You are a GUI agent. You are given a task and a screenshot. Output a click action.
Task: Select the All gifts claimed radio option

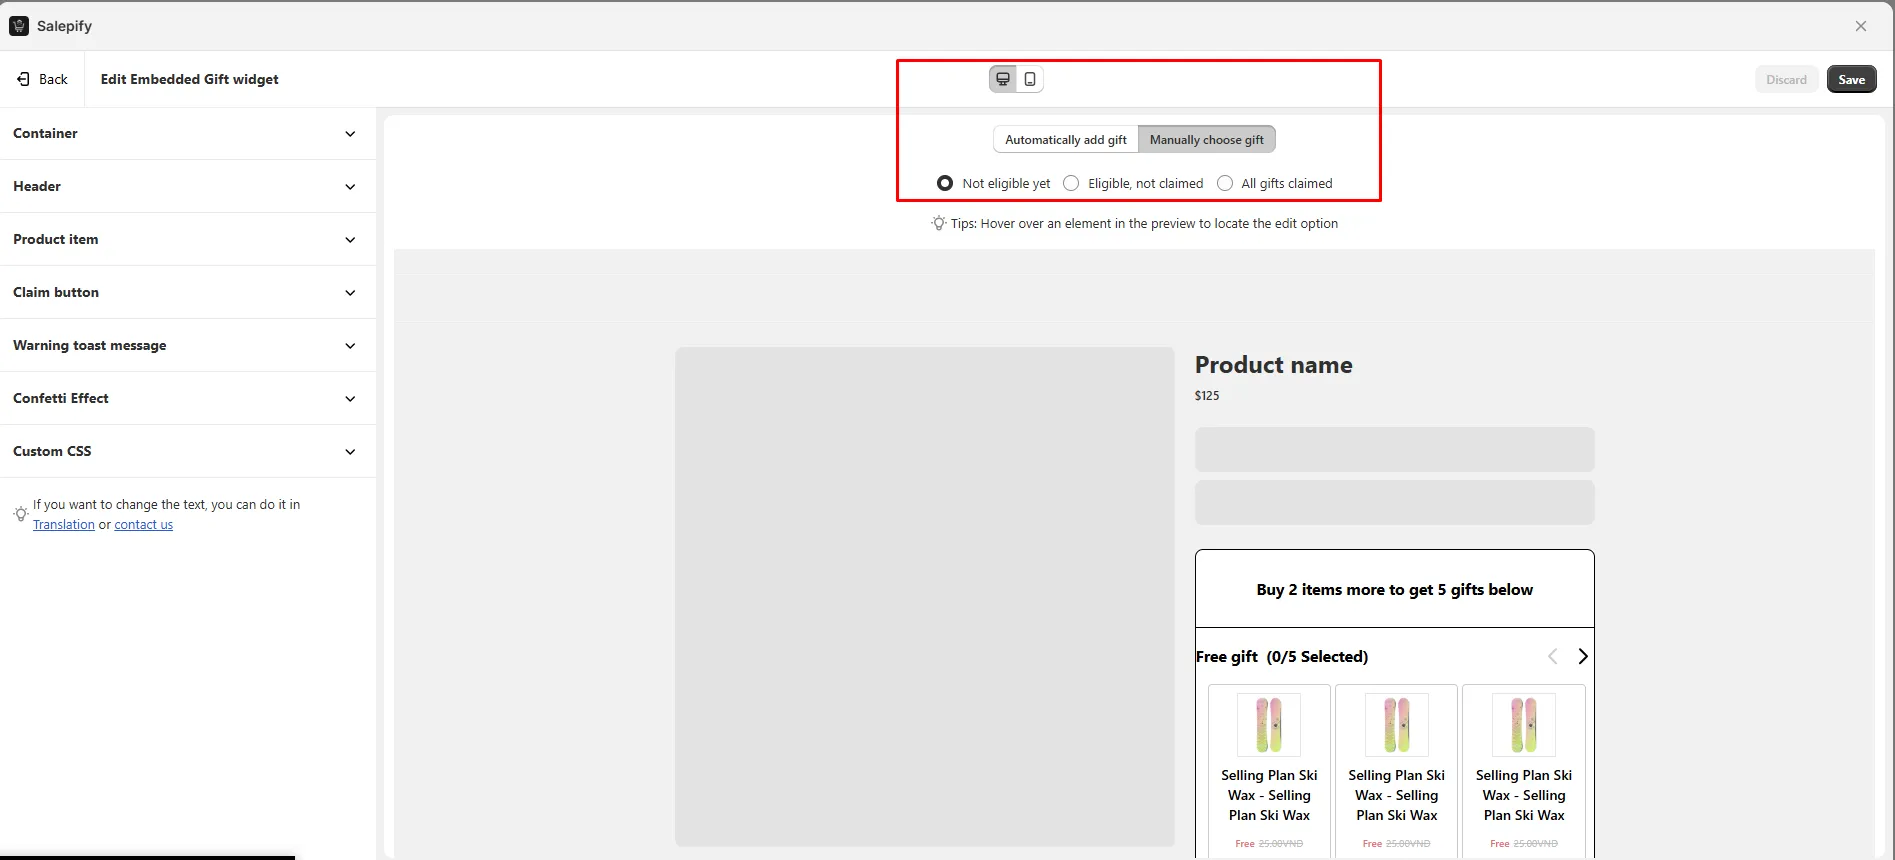click(x=1225, y=183)
